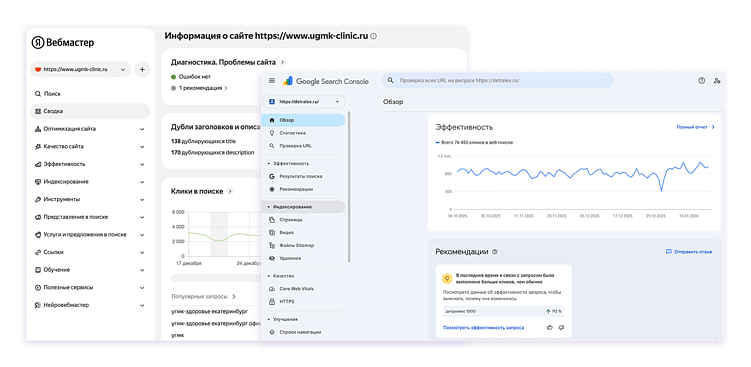This screenshot has width=751, height=367.
Task: Click 170 дублирующихся description text
Action: (x=213, y=153)
